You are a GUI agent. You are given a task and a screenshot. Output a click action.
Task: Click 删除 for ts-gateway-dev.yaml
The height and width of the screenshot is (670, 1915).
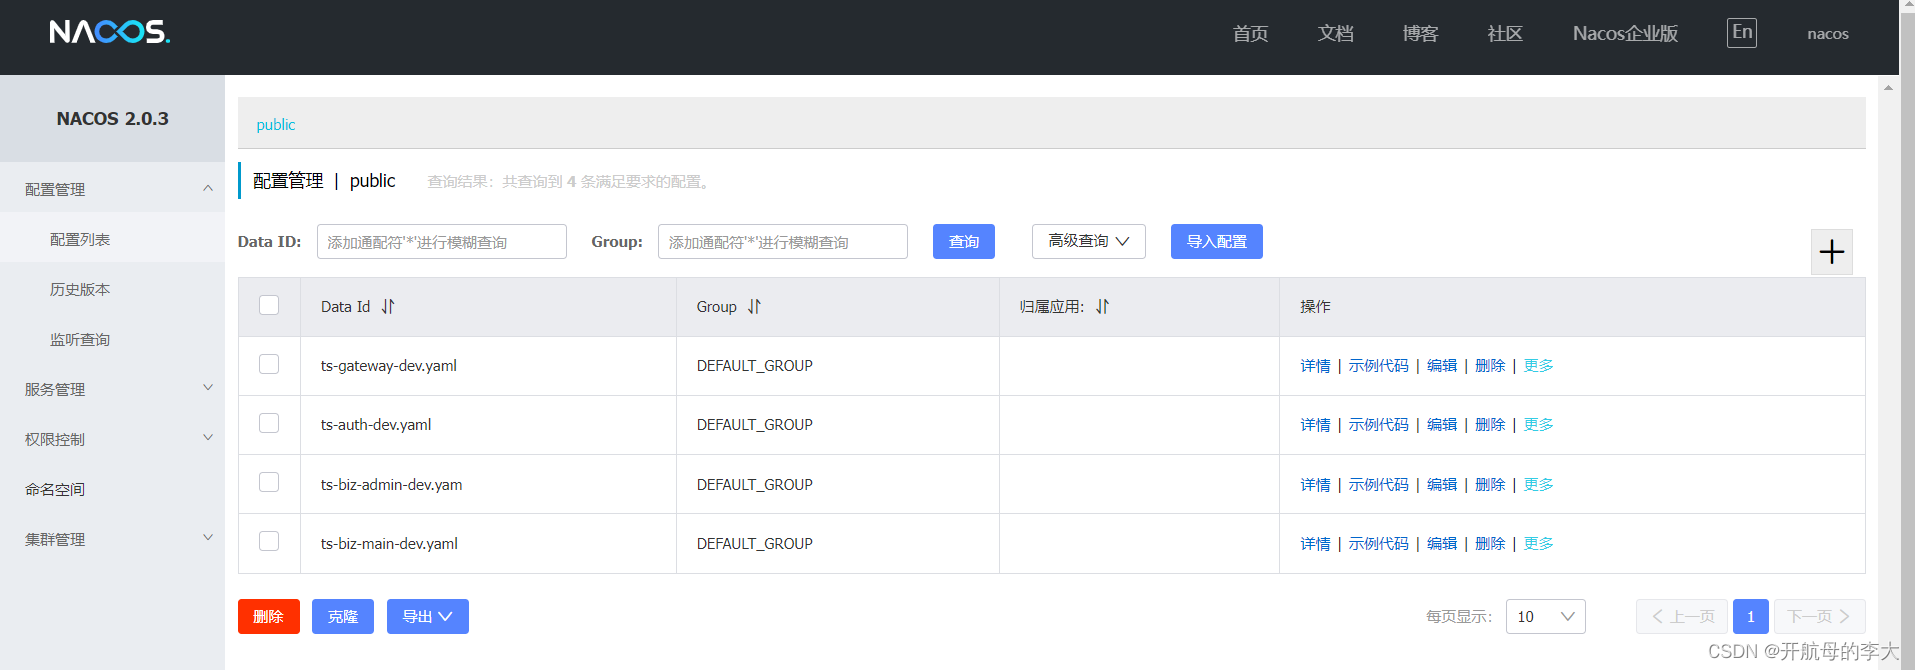pyautogui.click(x=1490, y=366)
